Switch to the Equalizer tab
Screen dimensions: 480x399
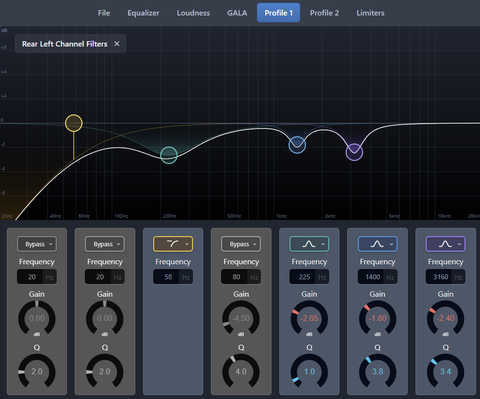tap(143, 13)
